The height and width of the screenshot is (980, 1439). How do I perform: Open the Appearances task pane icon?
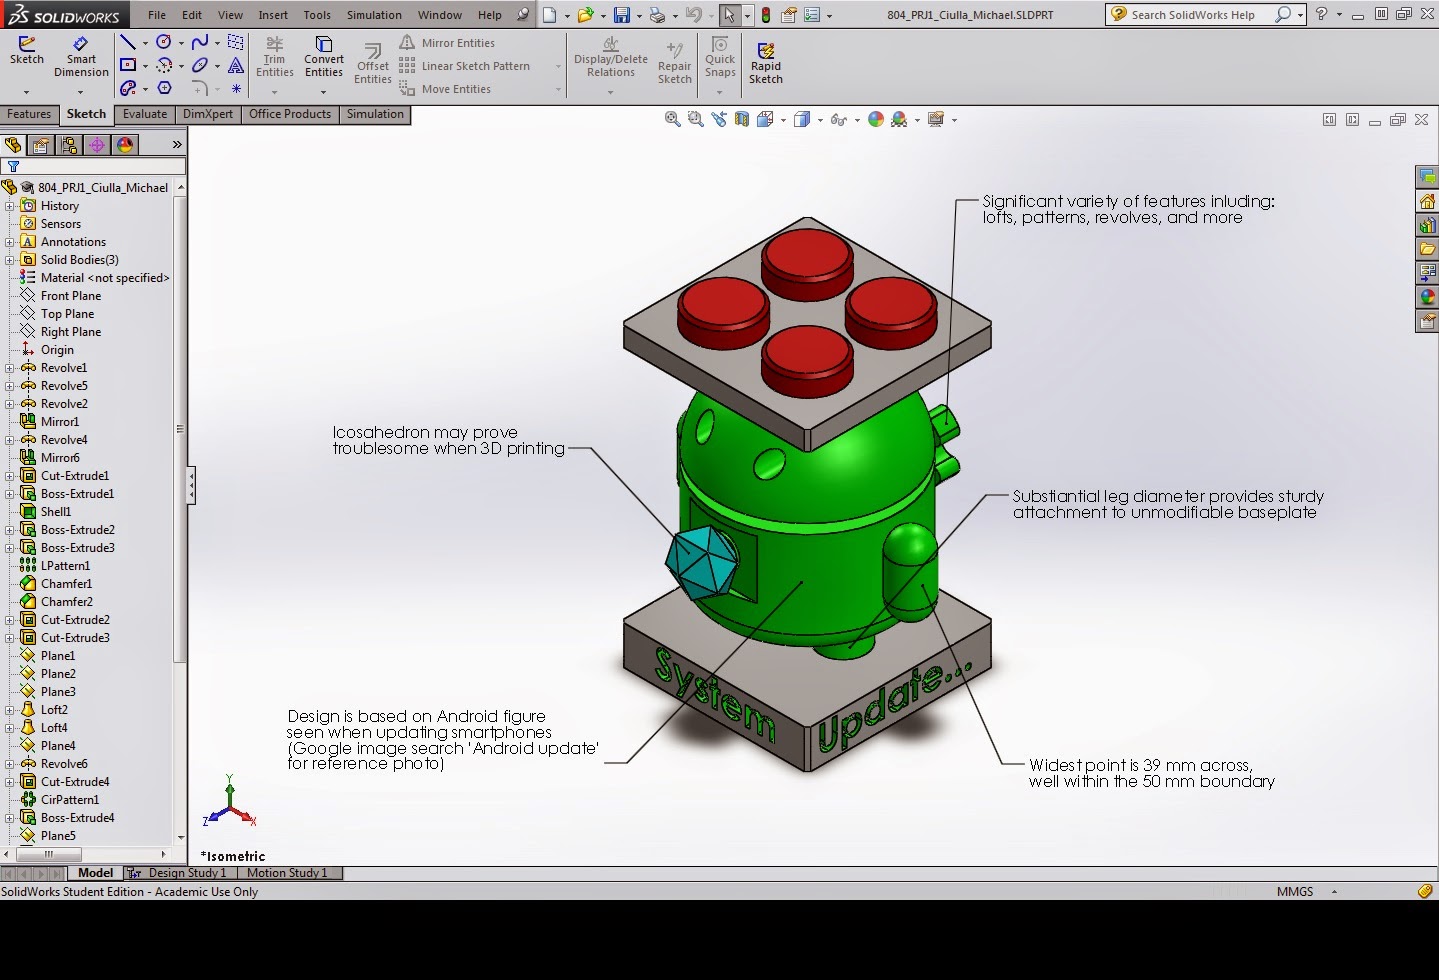(x=1428, y=297)
